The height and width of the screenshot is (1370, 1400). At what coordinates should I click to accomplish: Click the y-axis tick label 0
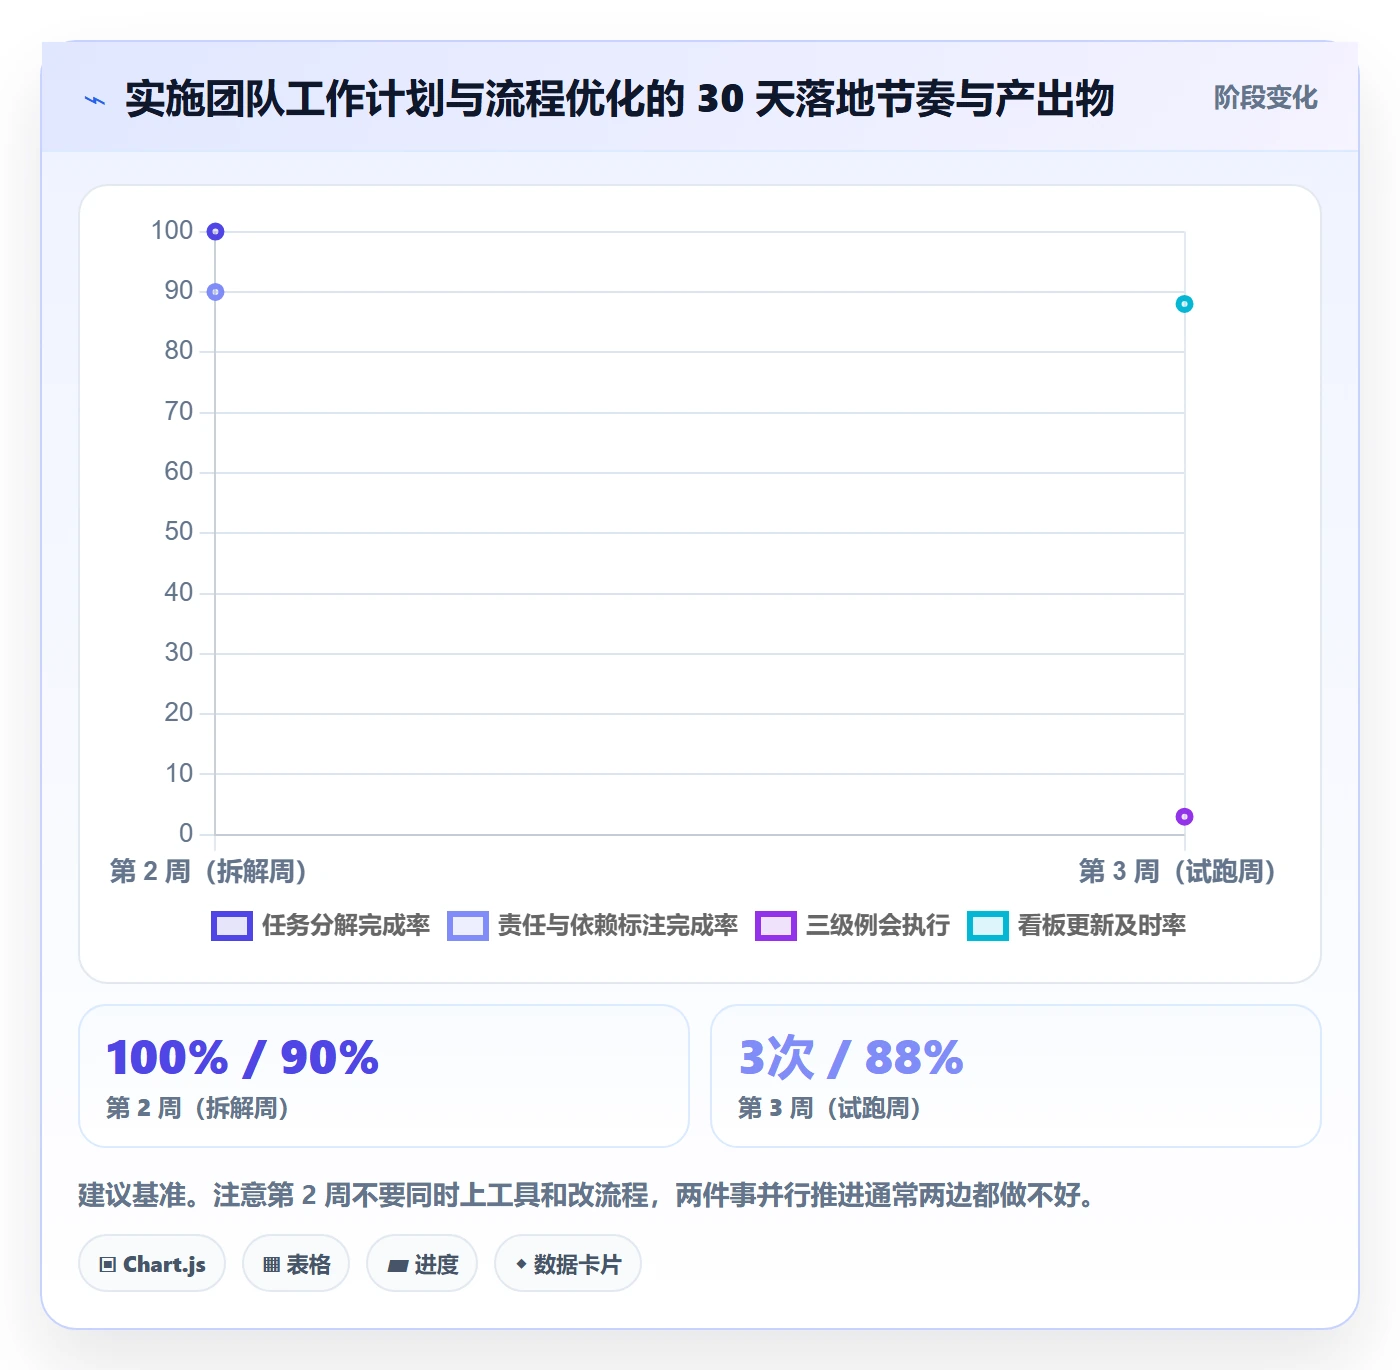pyautogui.click(x=186, y=833)
